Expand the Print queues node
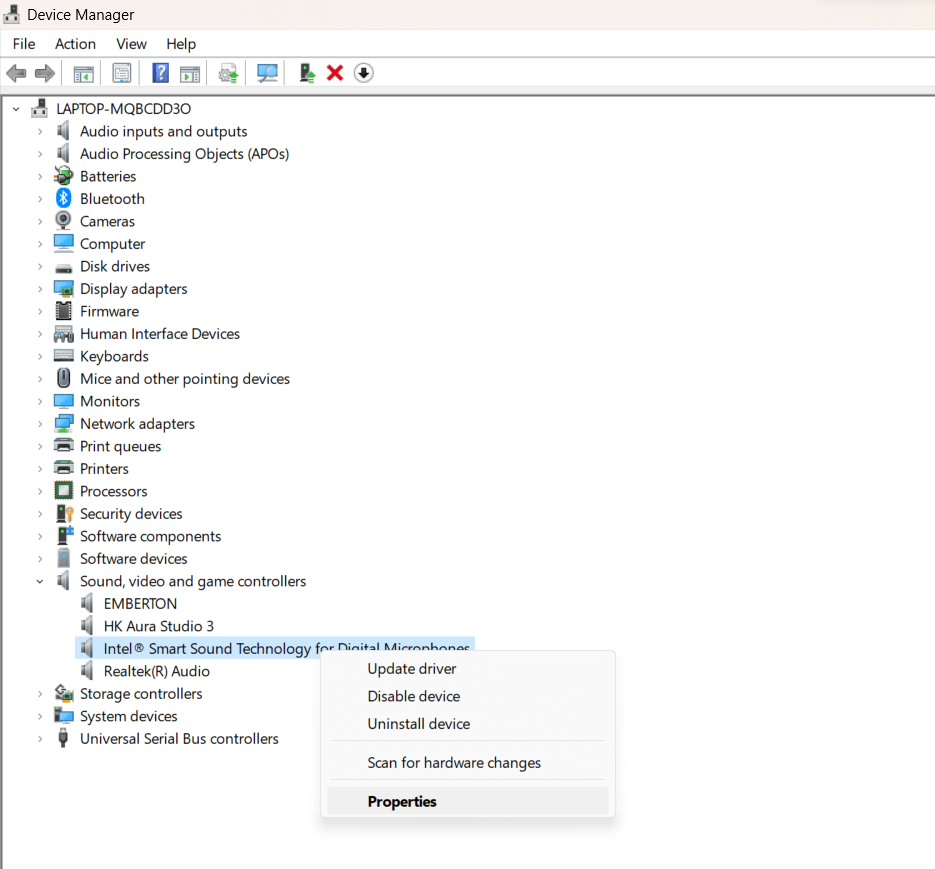 [40, 446]
